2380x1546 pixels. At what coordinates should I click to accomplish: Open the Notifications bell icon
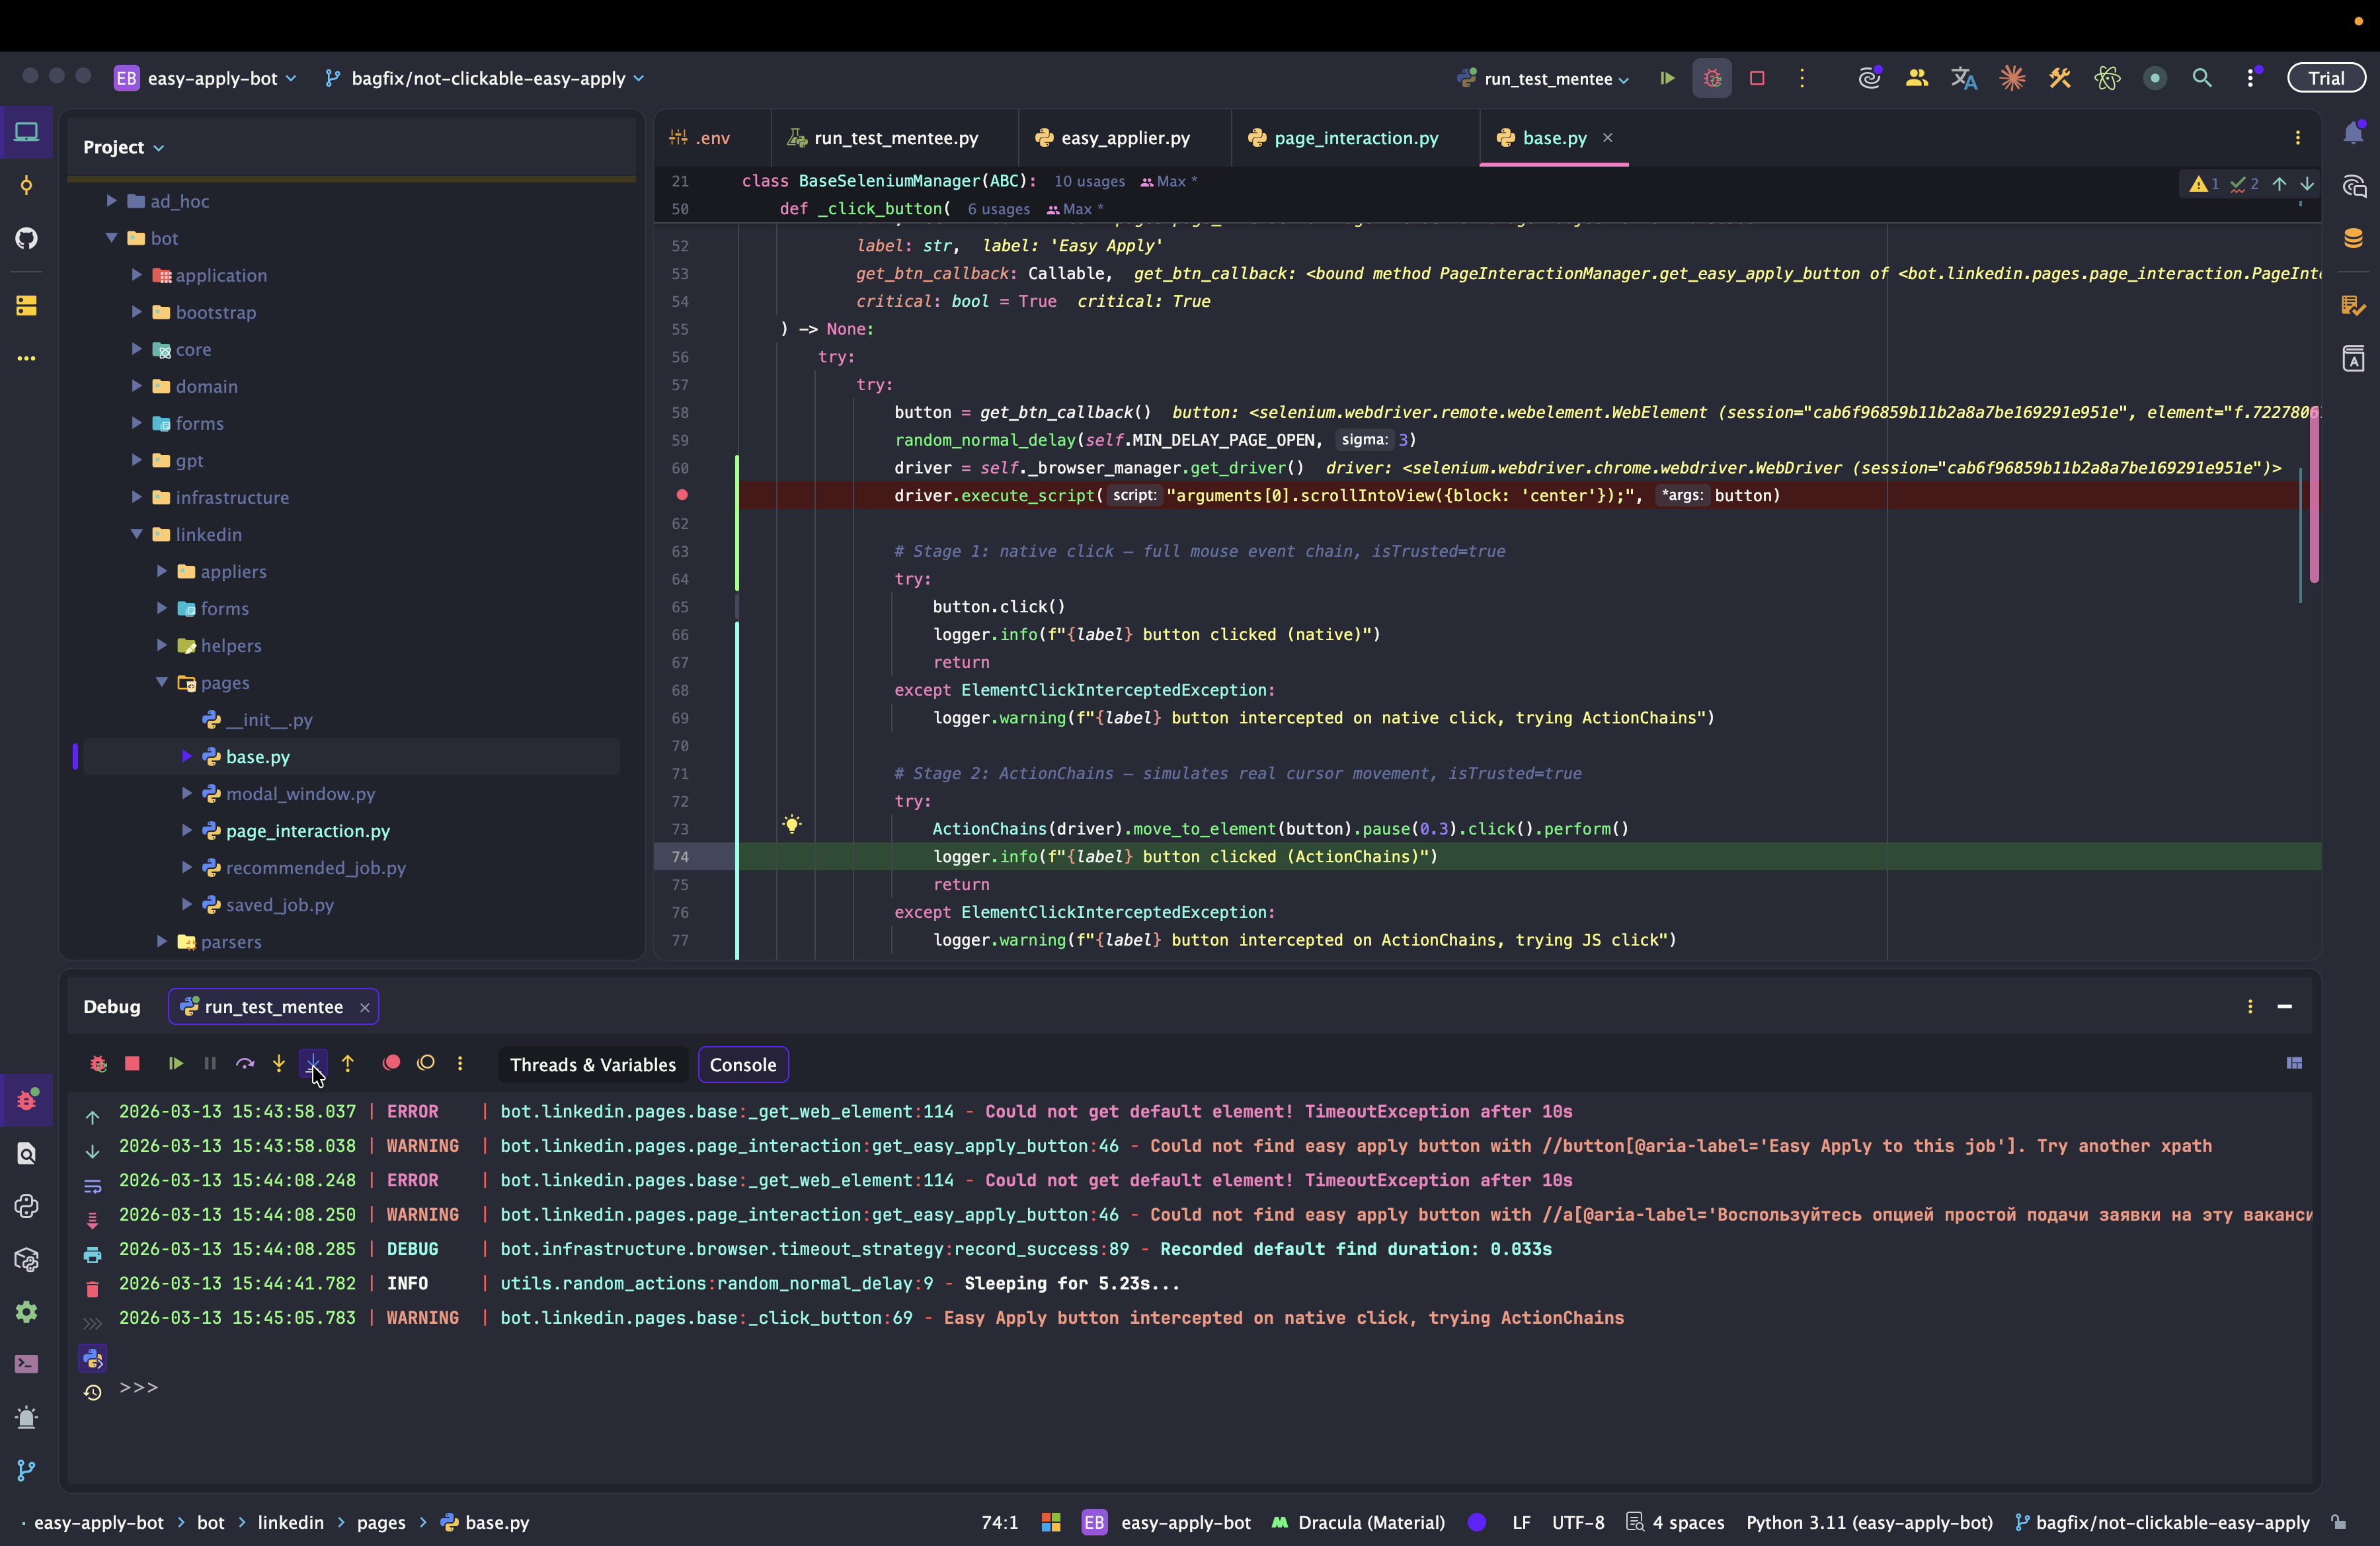(2353, 134)
